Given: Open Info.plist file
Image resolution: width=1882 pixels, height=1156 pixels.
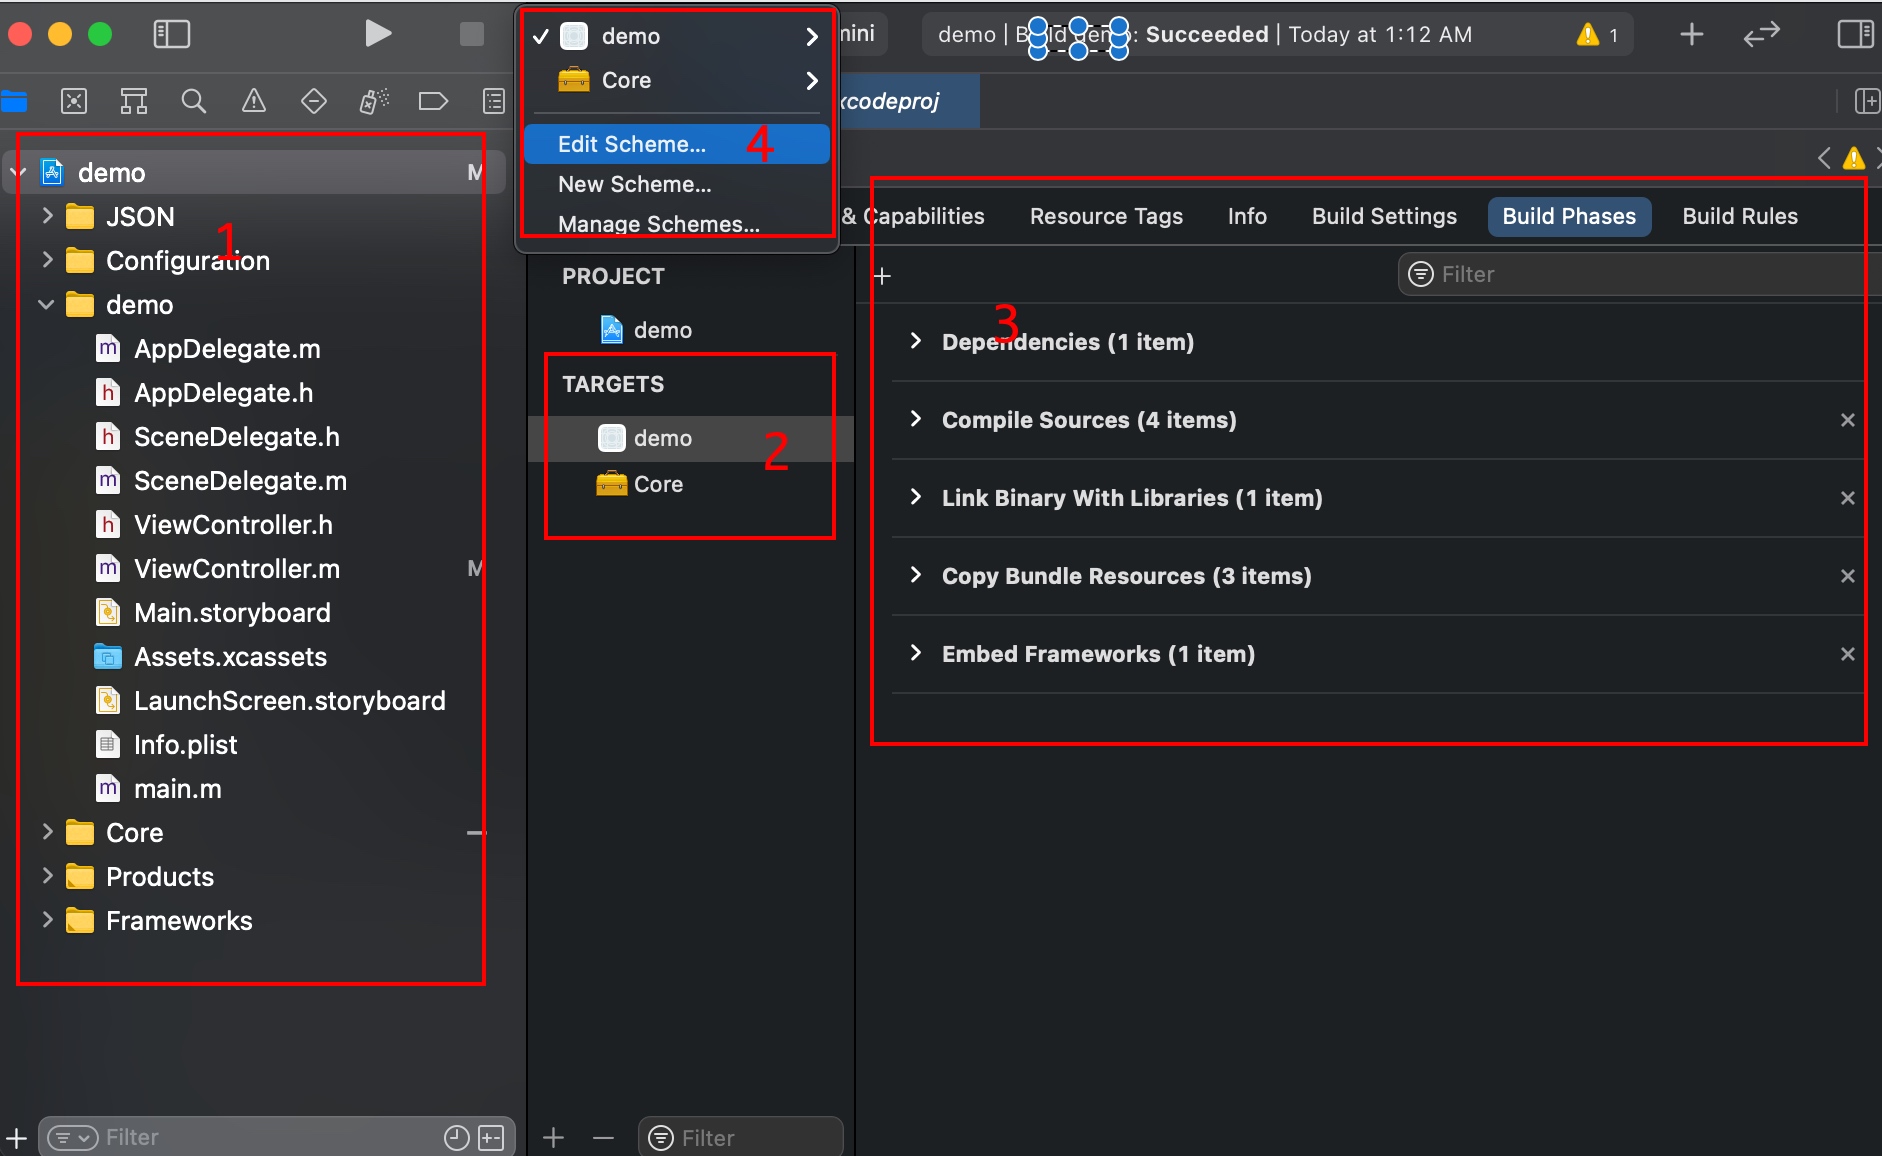Looking at the screenshot, I should coord(185,745).
